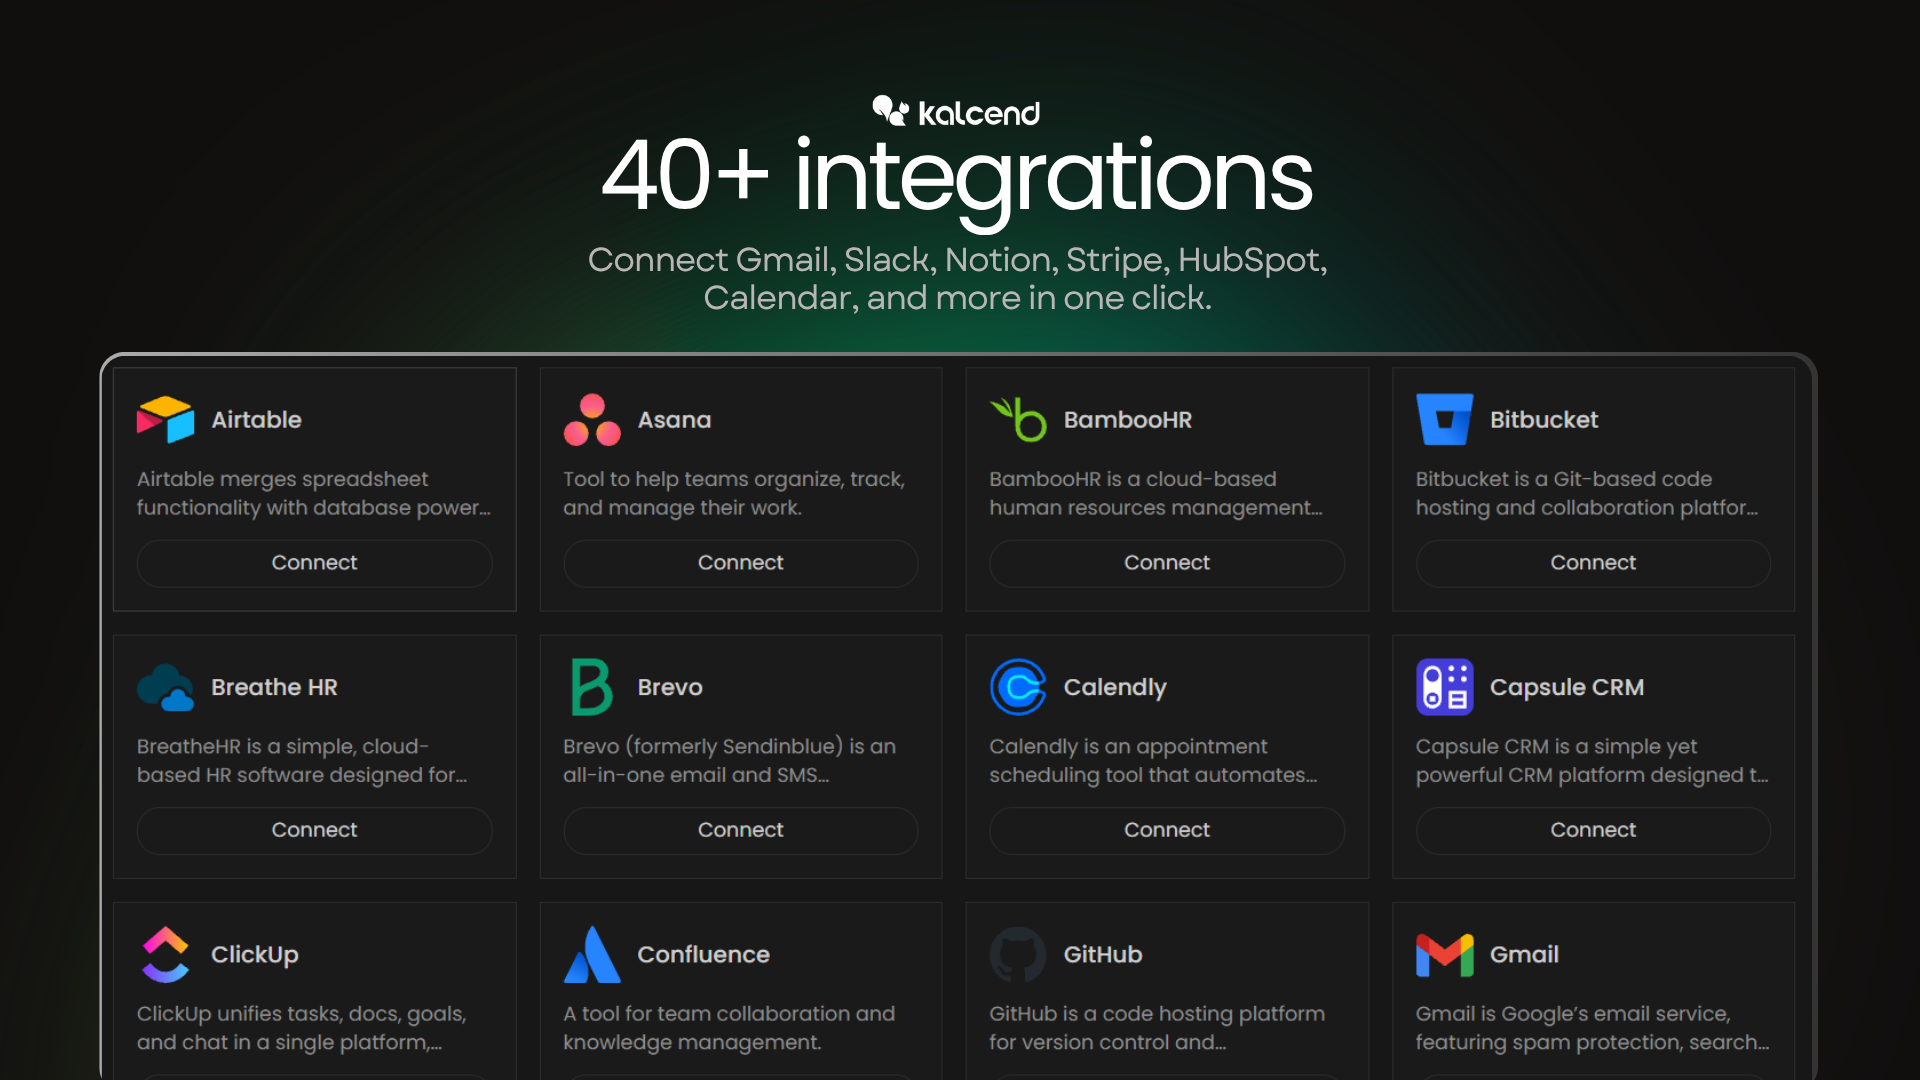Click 'Brevo (formerly Sendinblue)' description
This screenshot has width=1920, height=1080.
pyautogui.click(x=729, y=760)
